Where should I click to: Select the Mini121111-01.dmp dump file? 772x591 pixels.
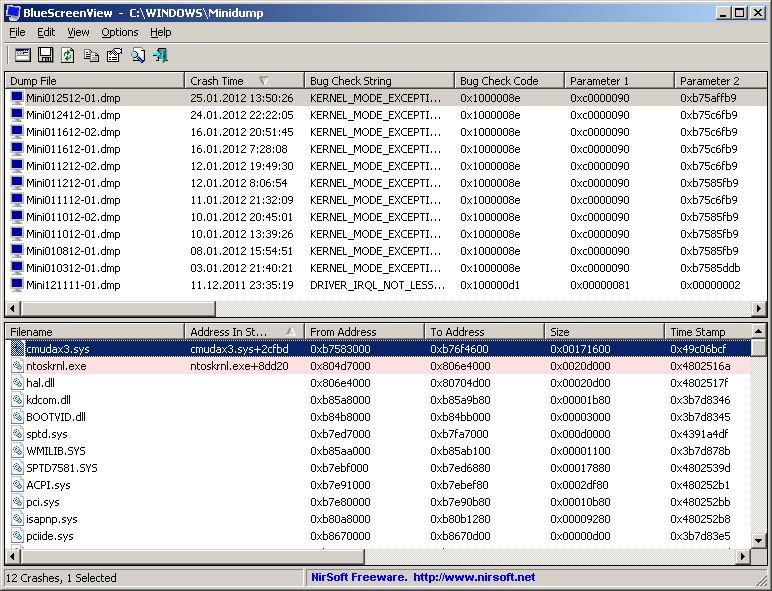click(72, 285)
